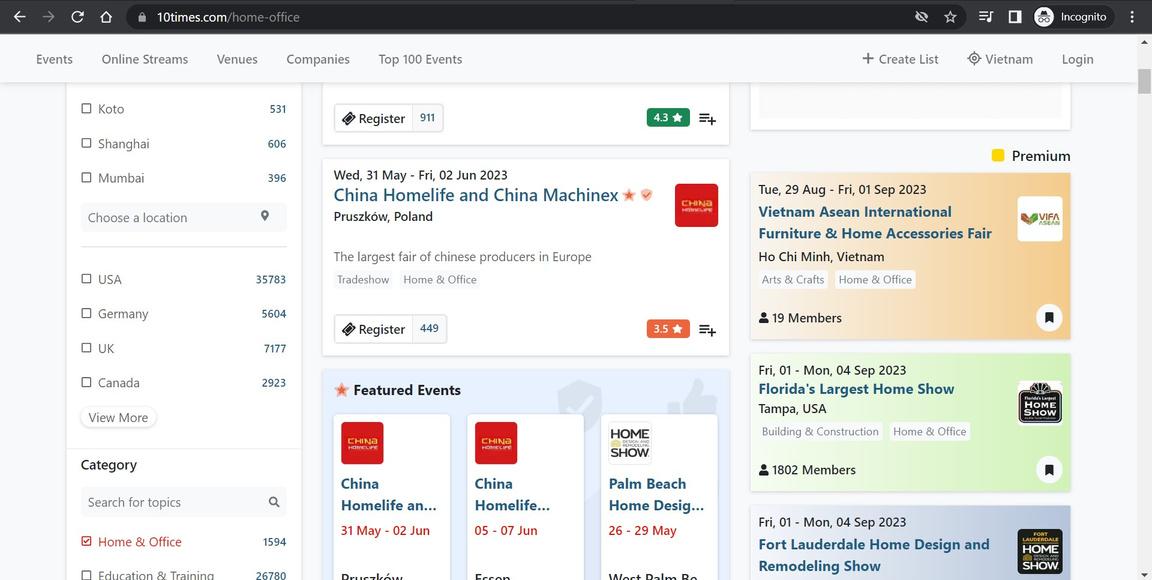Bookmark this page with the star icon
The image size is (1152, 580).
[x=950, y=17]
